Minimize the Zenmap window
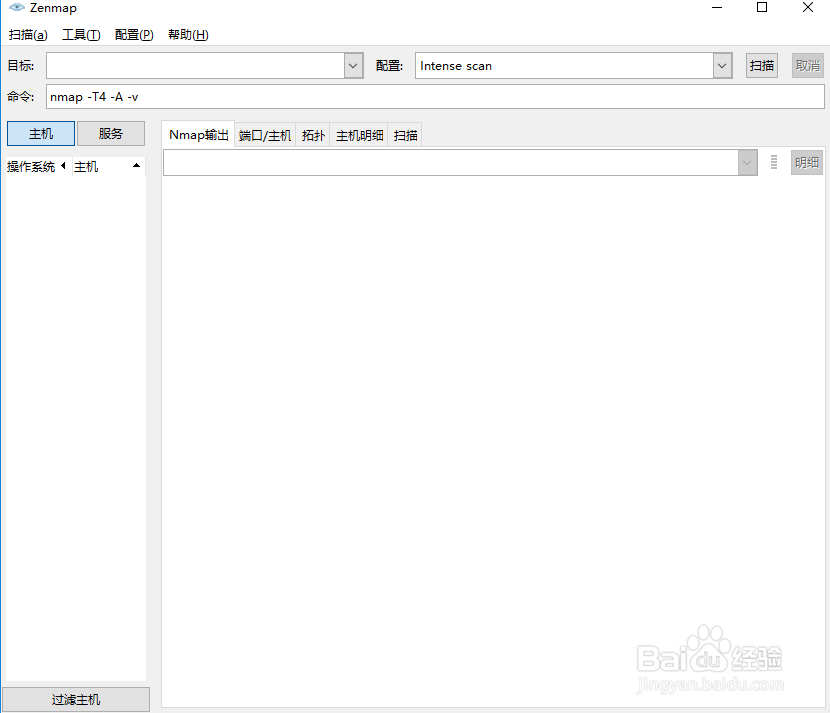The height and width of the screenshot is (713, 830). [x=717, y=7]
